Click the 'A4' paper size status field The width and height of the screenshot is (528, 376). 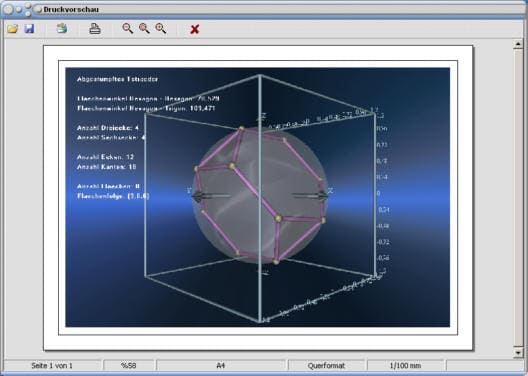point(221,366)
